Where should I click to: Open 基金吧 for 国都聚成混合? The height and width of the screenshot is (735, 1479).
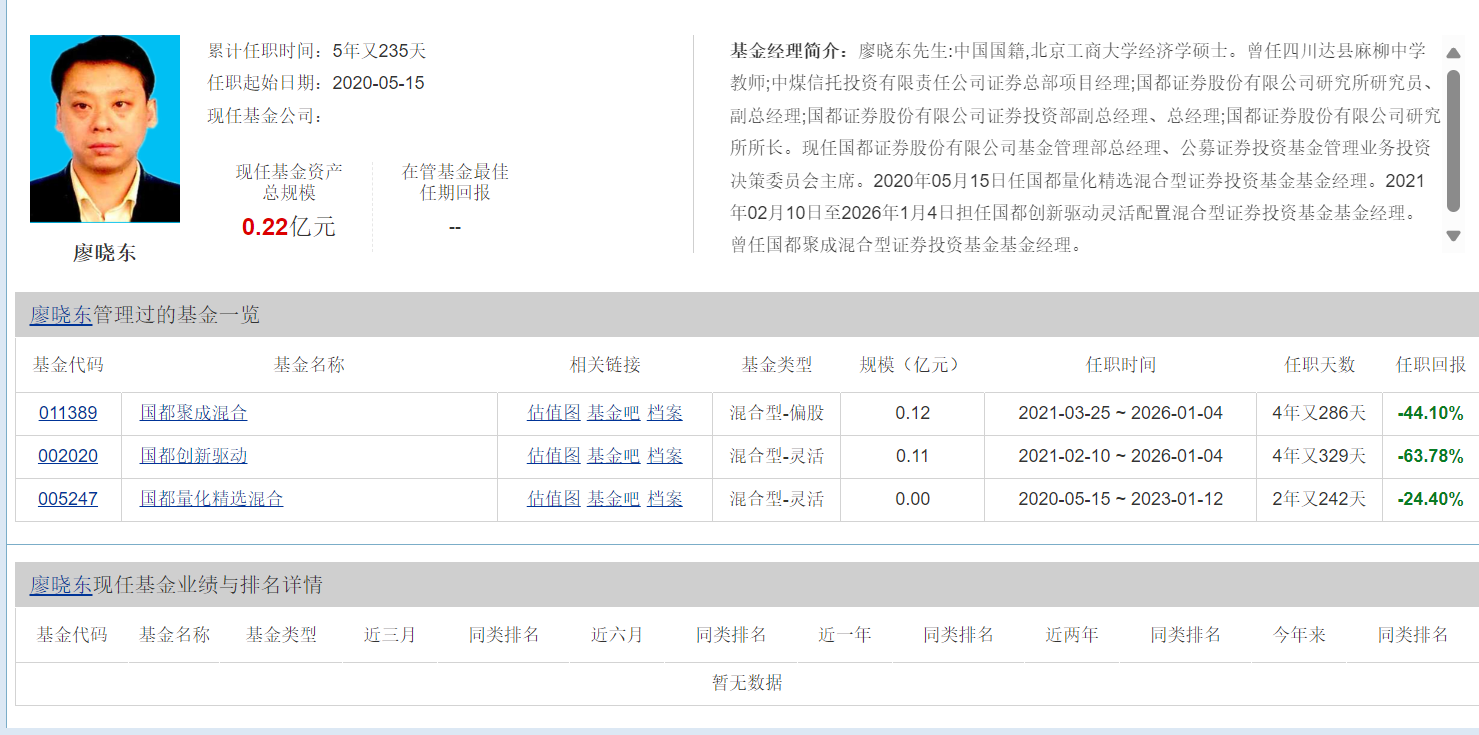613,413
